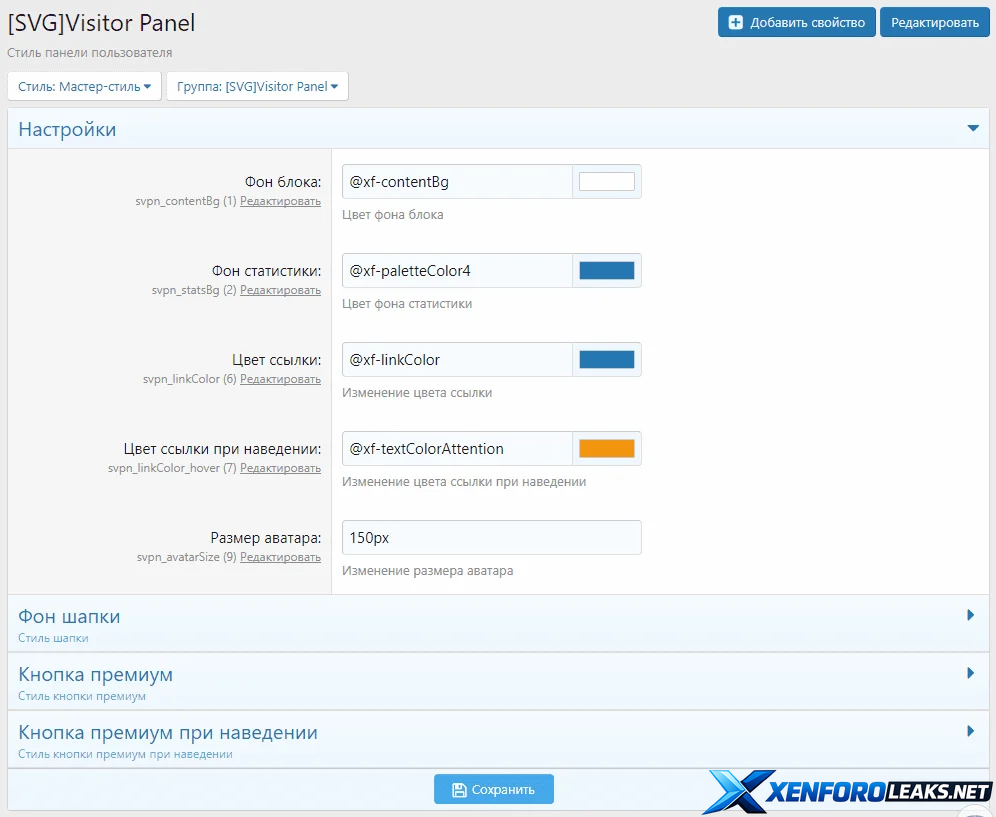Click the @xf-paletteColor4 input field
Image resolution: width=996 pixels, height=817 pixels.
click(x=457, y=271)
